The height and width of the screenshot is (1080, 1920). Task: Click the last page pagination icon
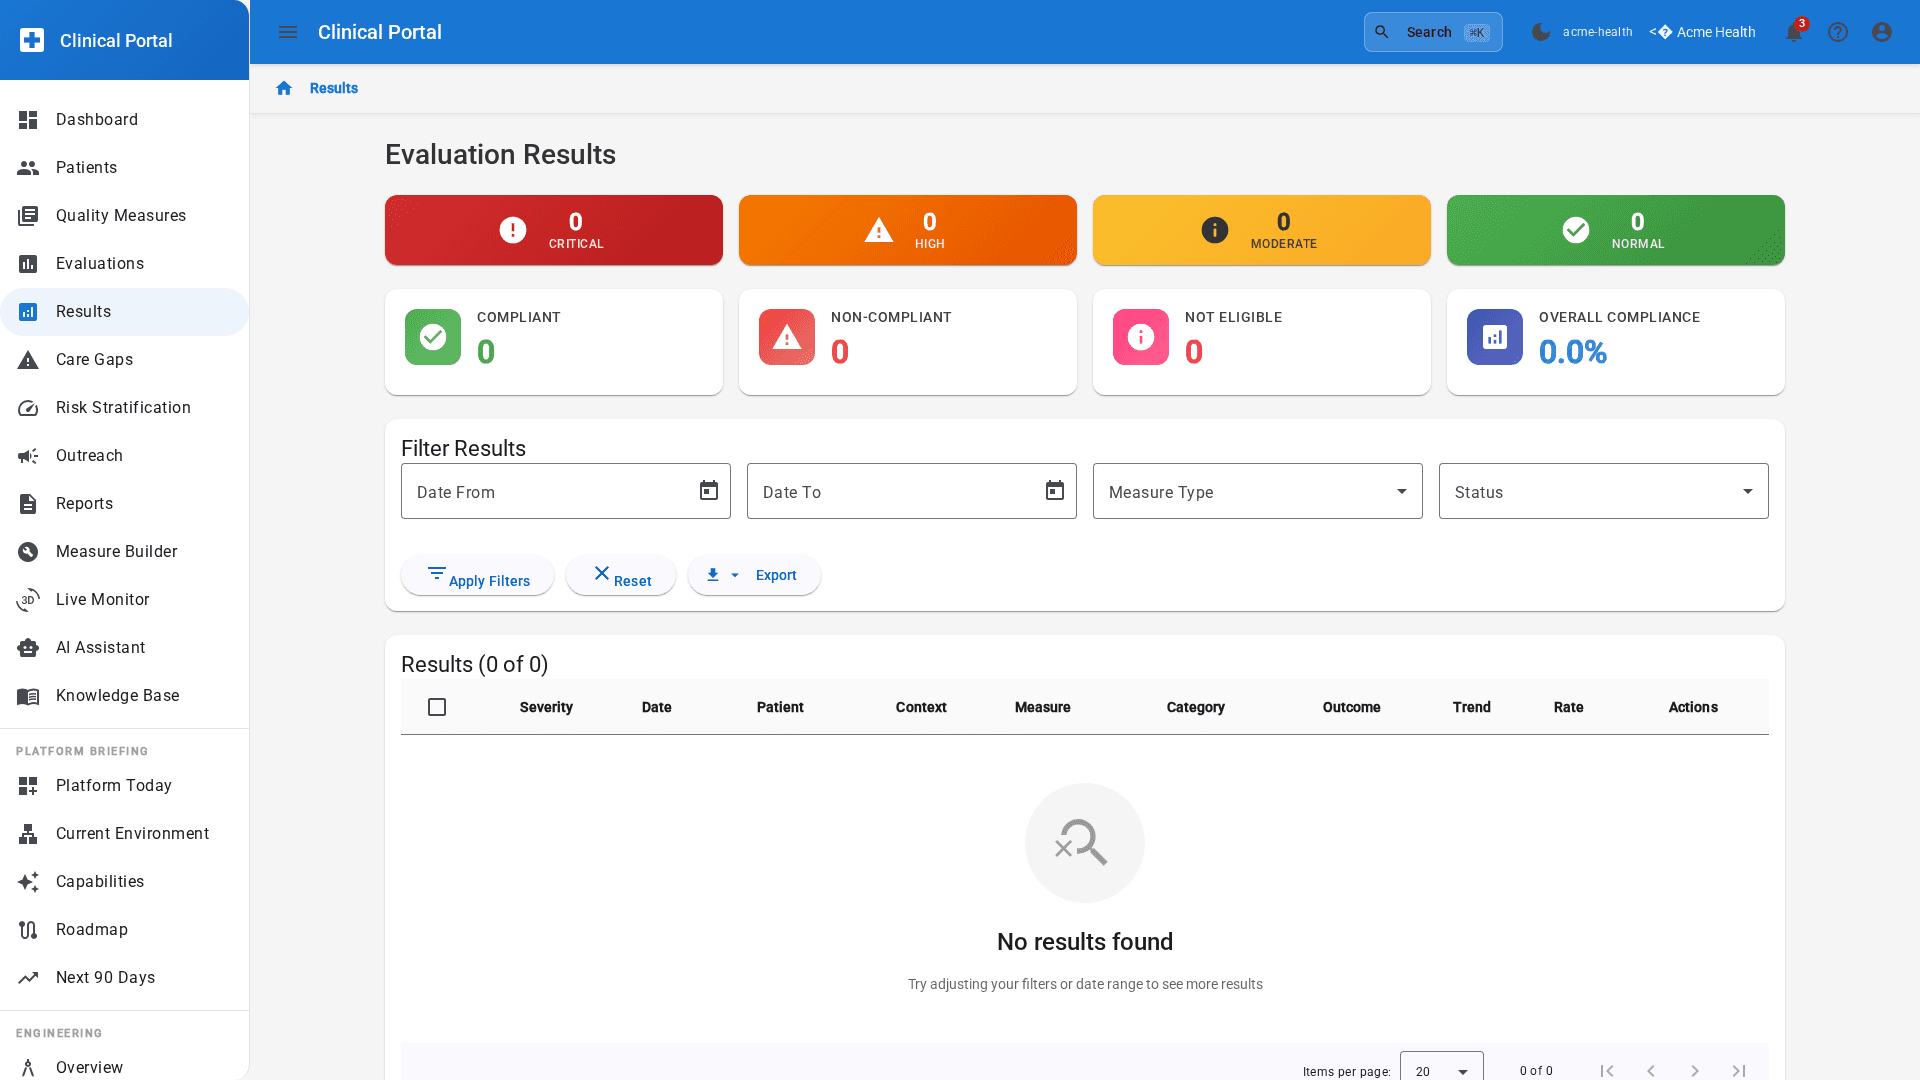click(1739, 1071)
